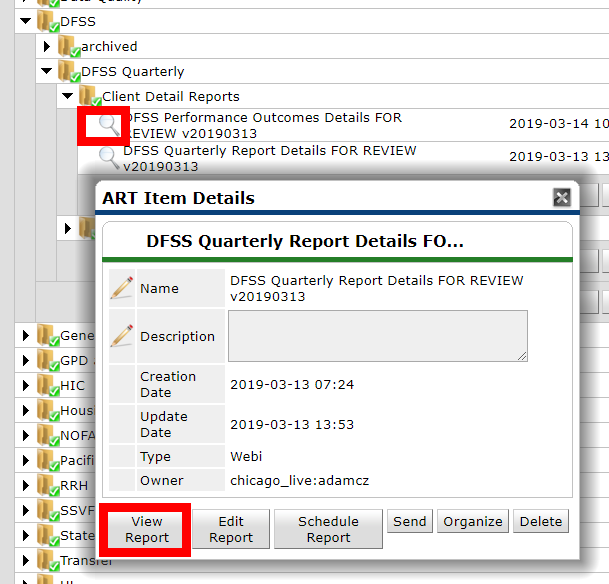609x584 pixels.
Task: Collapse the DFSS Quarterly folder
Action: click(47, 71)
